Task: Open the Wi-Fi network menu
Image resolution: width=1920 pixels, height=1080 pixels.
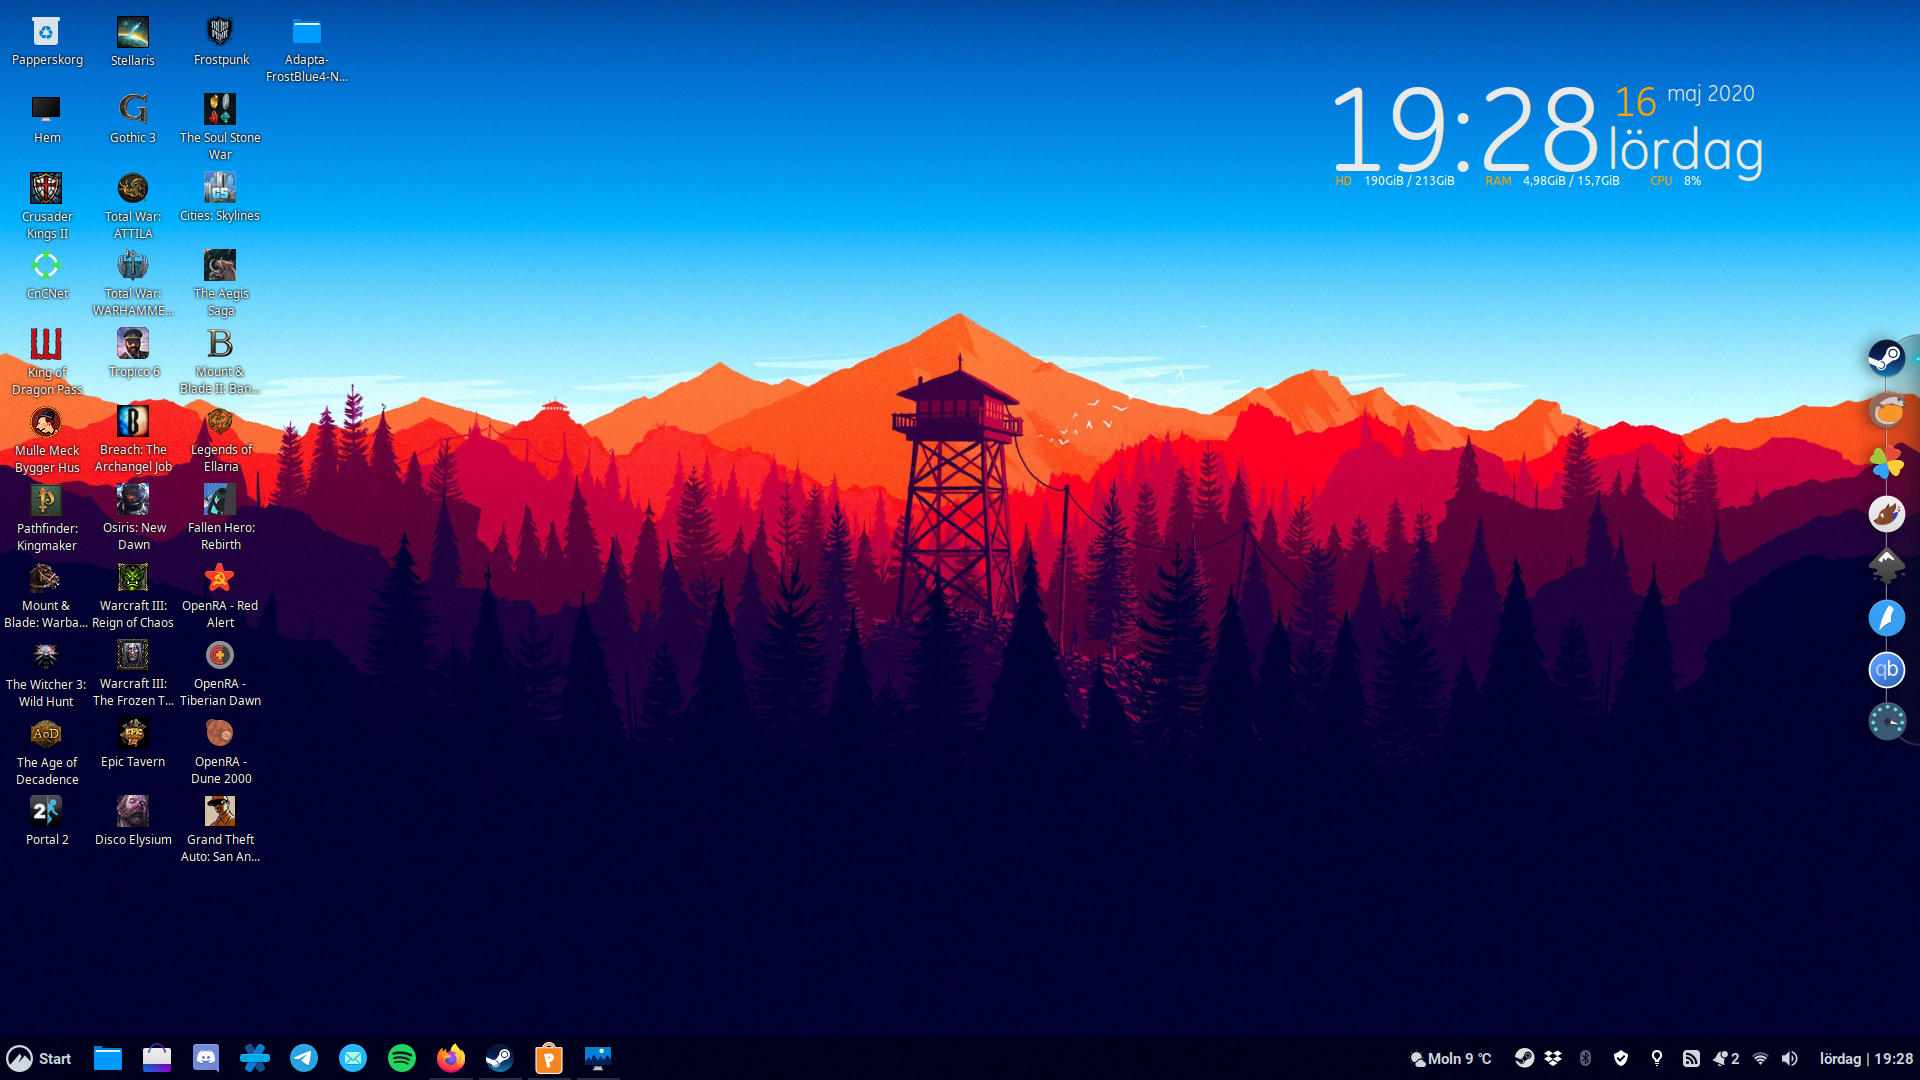Action: pos(1761,1058)
